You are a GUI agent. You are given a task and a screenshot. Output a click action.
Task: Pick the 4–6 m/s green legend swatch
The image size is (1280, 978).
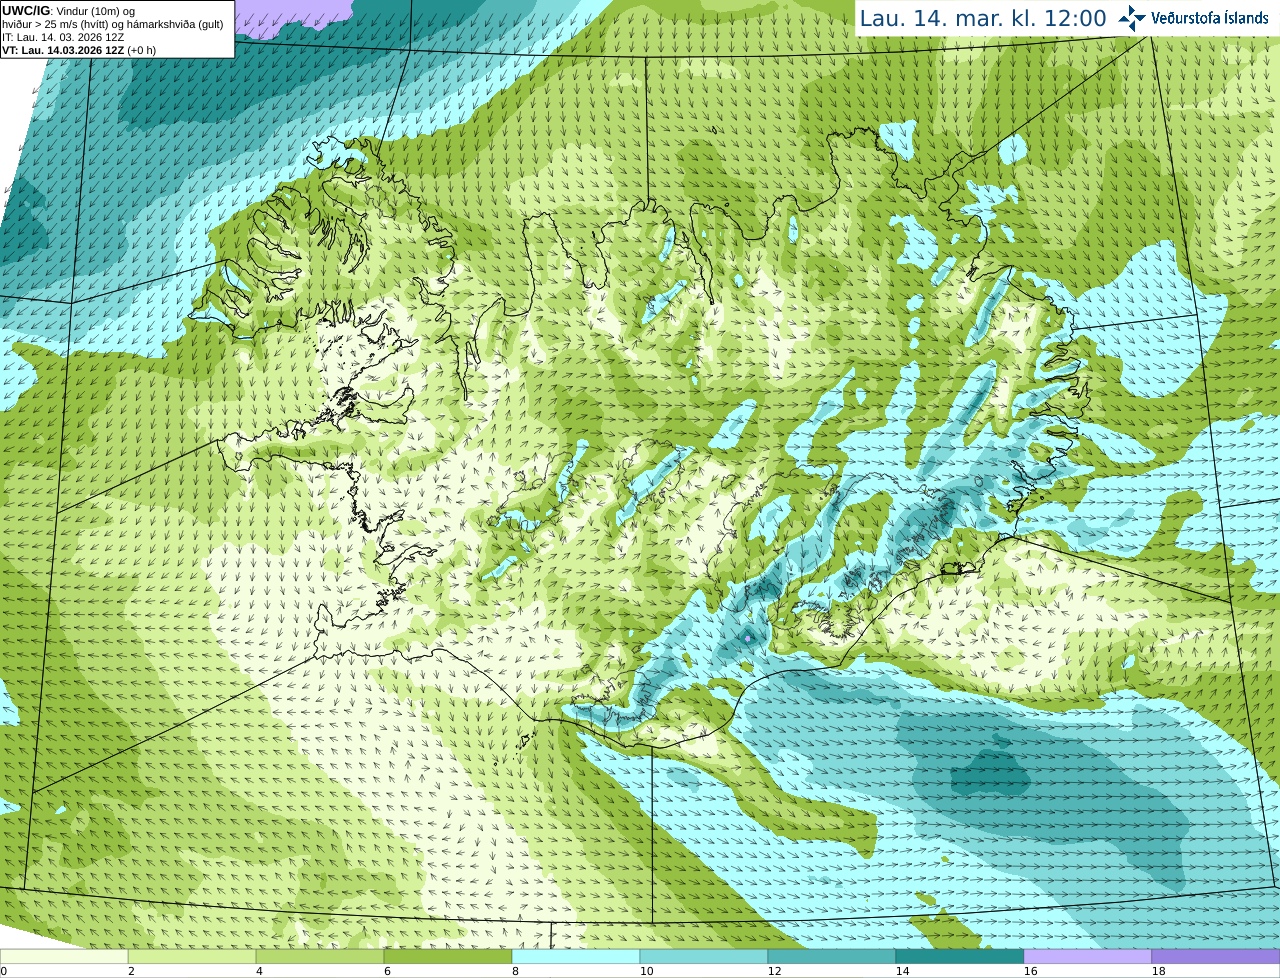320,956
